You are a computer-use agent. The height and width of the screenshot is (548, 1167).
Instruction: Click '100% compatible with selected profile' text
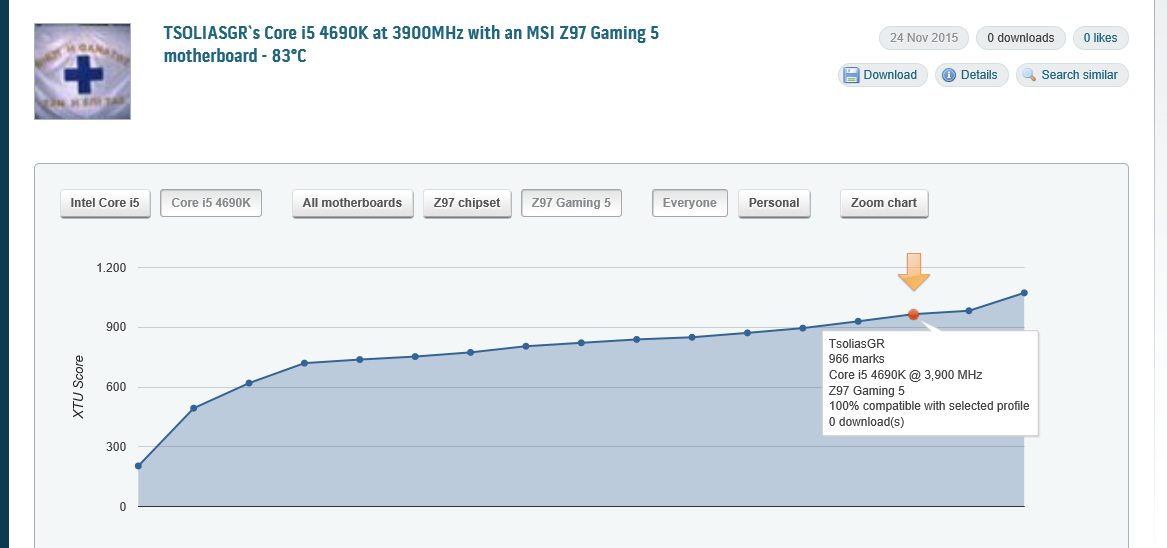click(929, 407)
